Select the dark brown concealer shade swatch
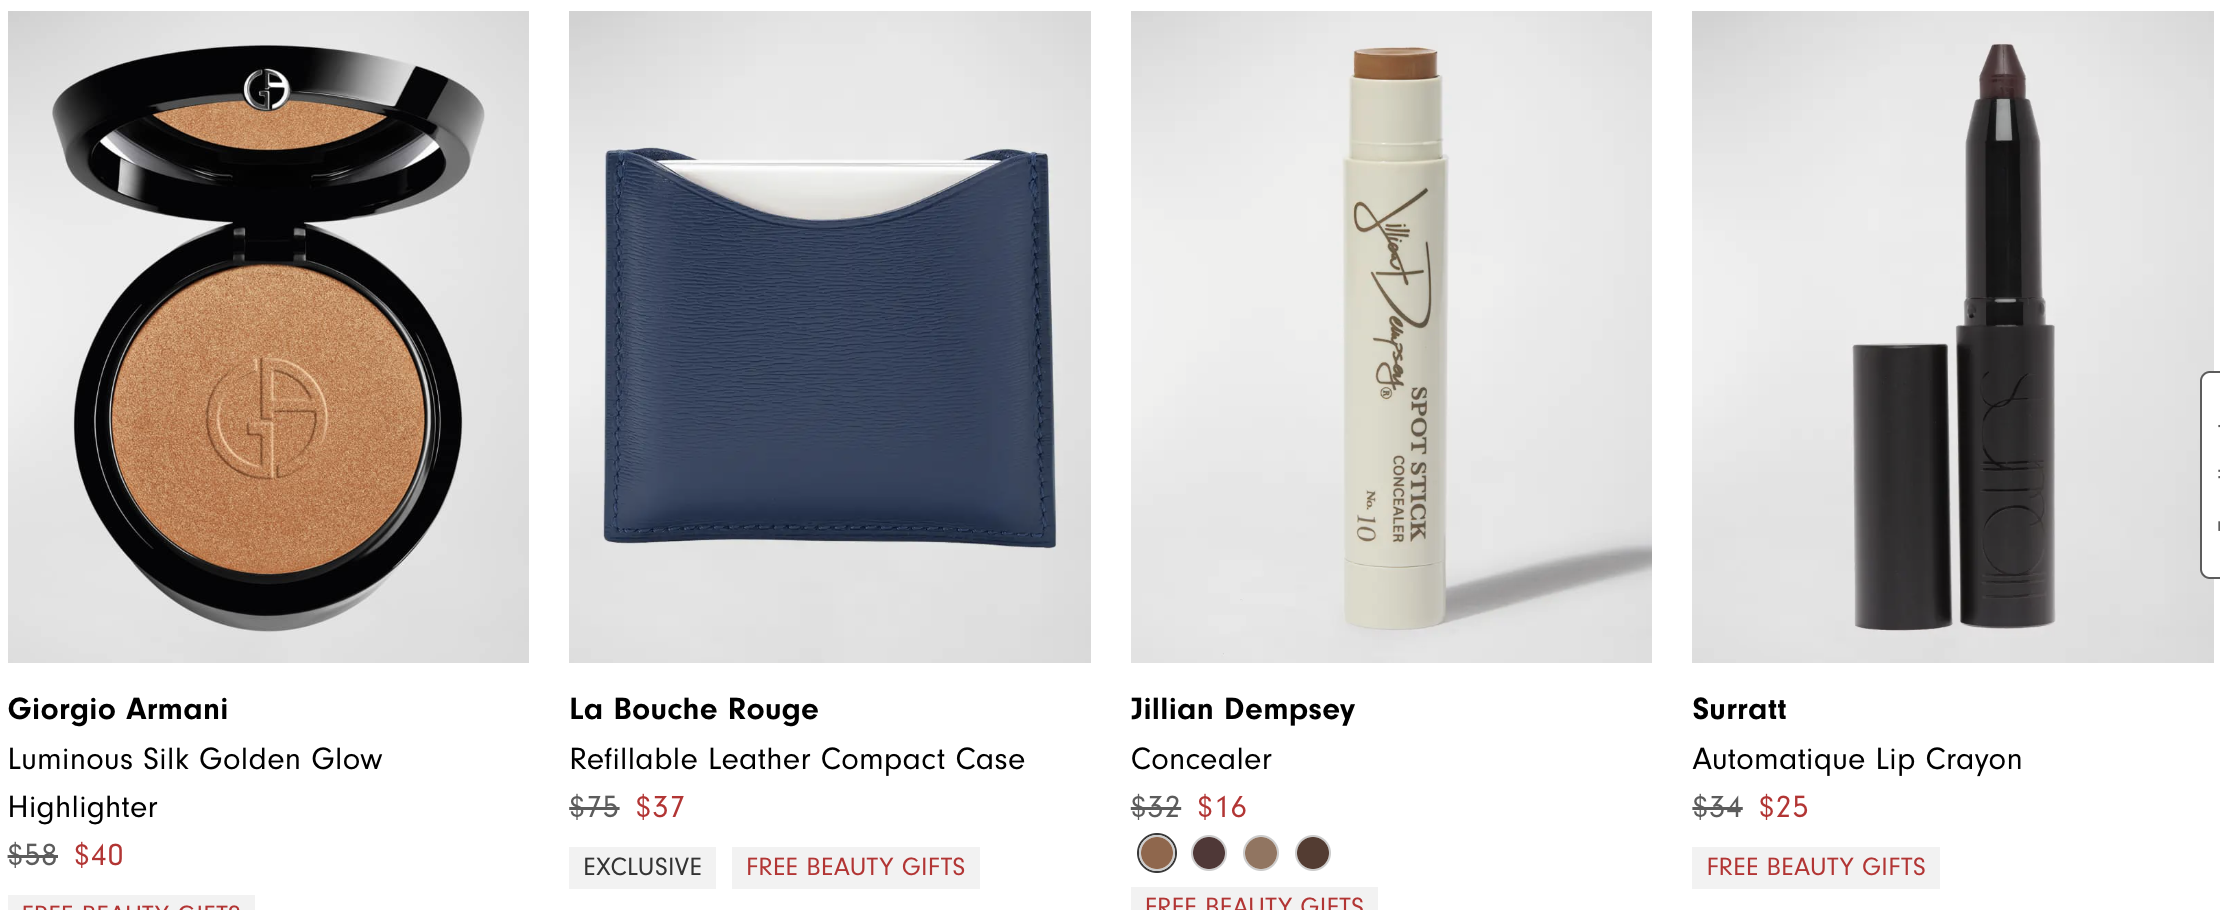Screen dimensions: 2220x910 [1313, 853]
